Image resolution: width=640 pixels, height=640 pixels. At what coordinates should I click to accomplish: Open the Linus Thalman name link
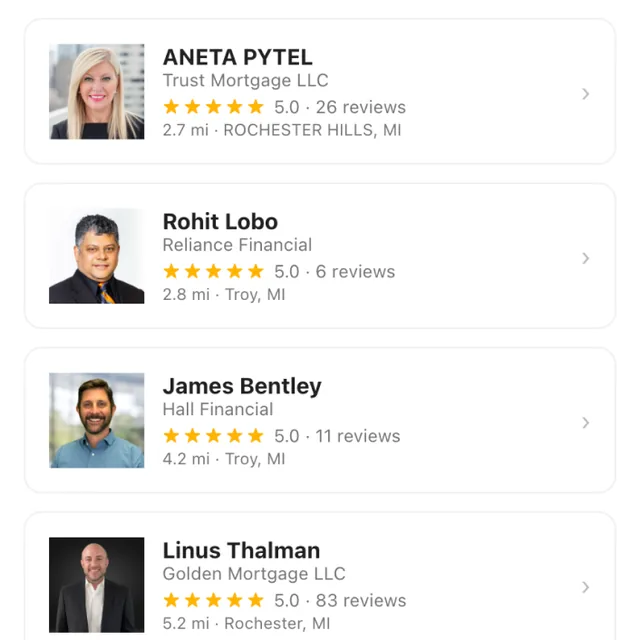[x=241, y=550]
